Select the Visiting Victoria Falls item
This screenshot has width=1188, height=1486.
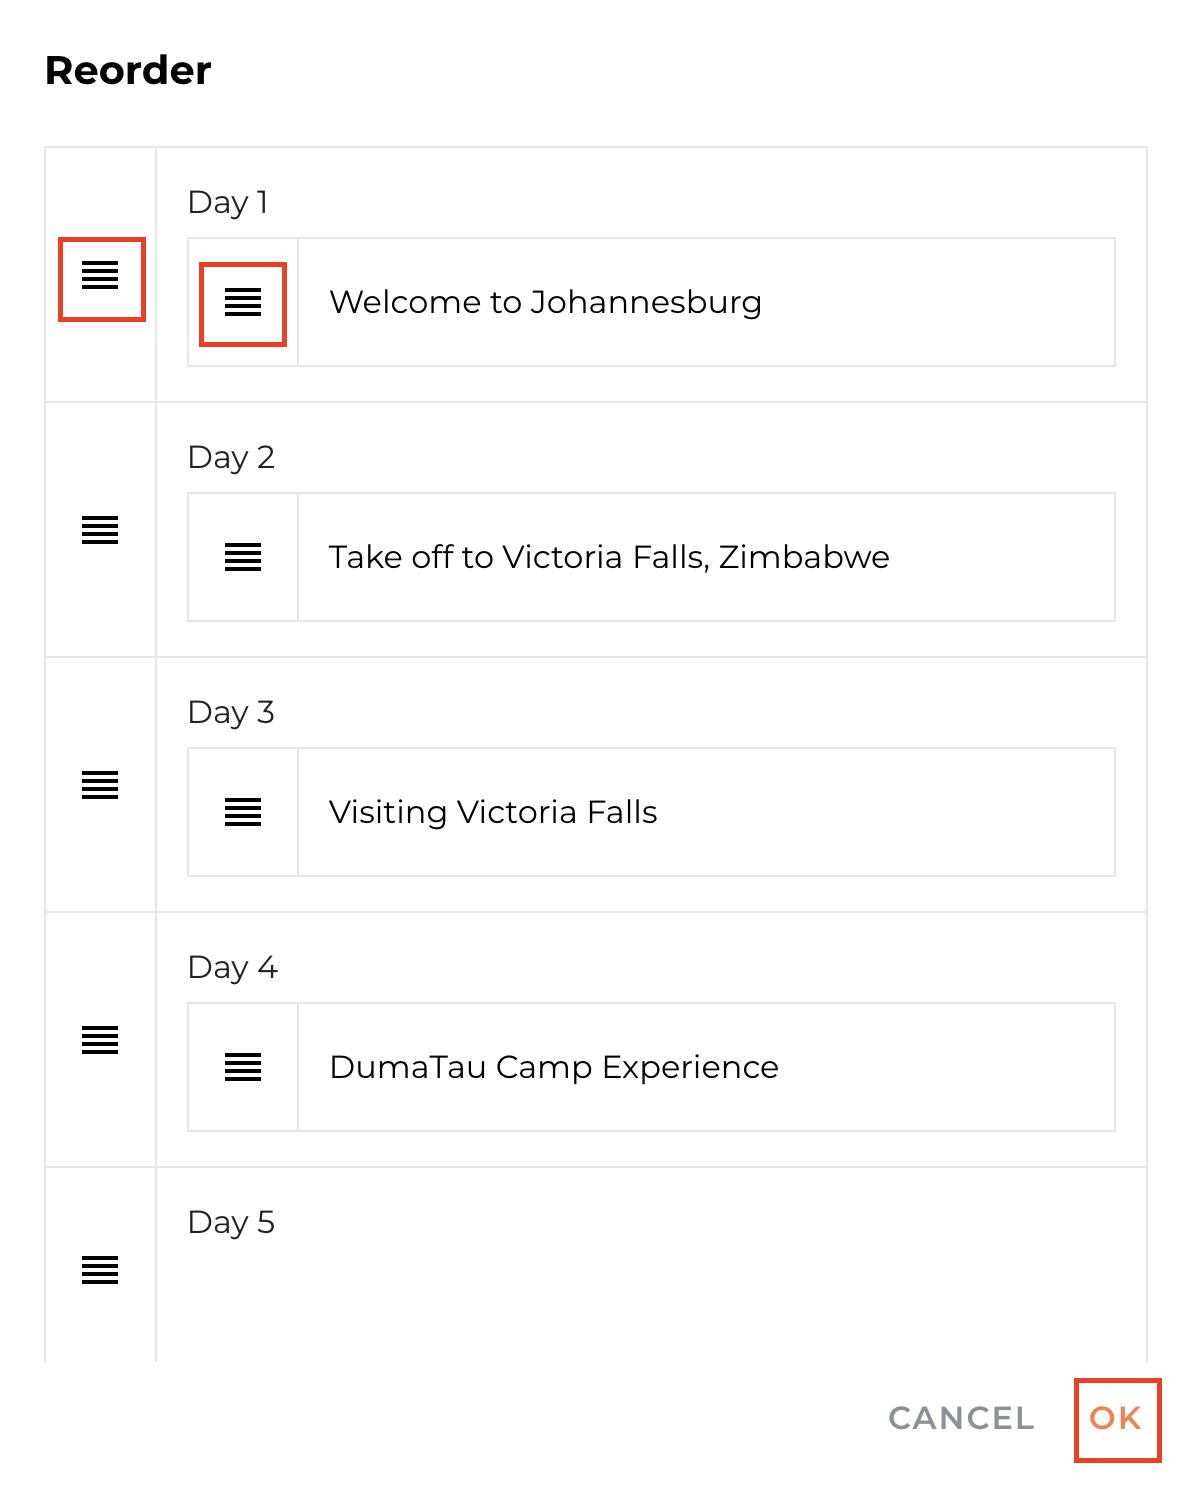coord(493,812)
